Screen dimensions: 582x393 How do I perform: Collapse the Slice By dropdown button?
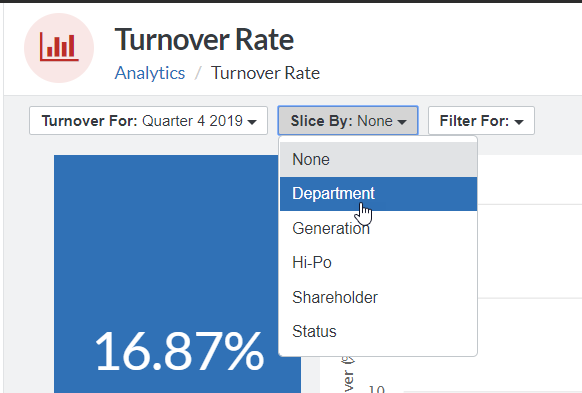coord(348,121)
